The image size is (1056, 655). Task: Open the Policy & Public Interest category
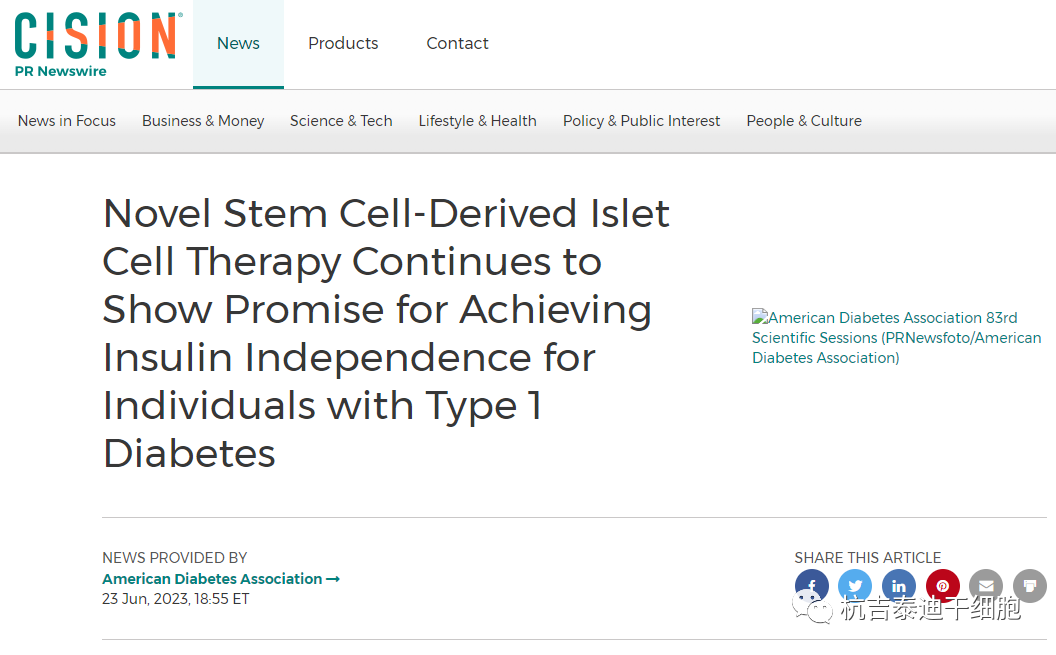(x=641, y=121)
